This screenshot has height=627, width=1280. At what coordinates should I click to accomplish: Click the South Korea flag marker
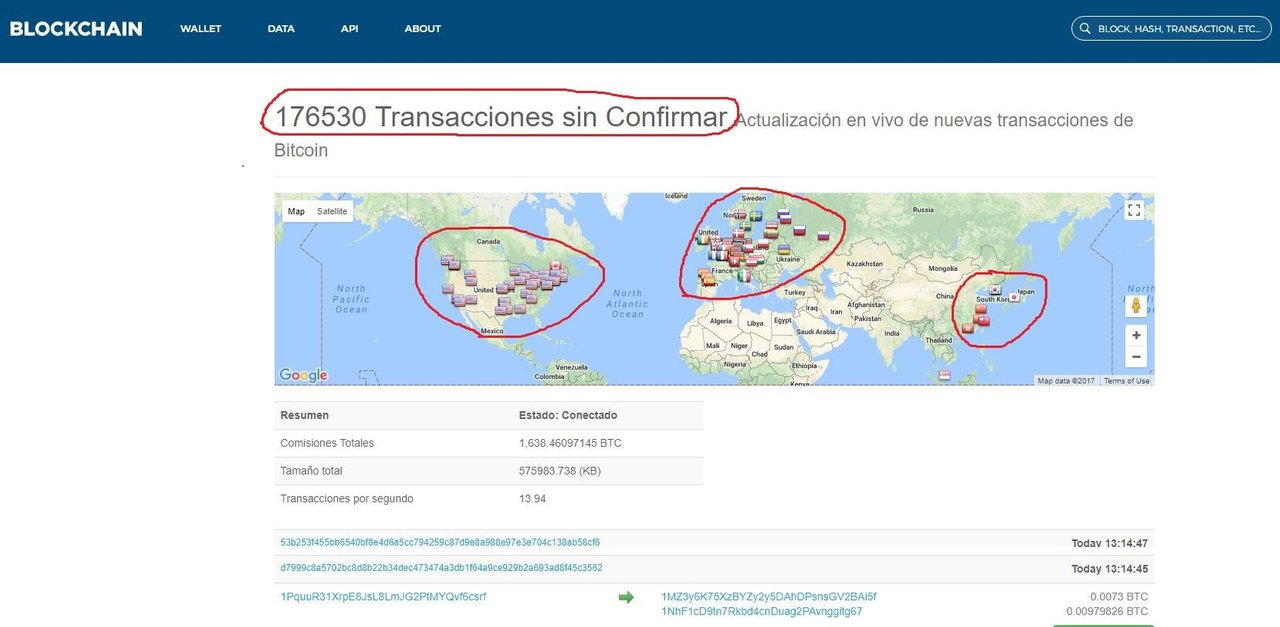tap(995, 289)
